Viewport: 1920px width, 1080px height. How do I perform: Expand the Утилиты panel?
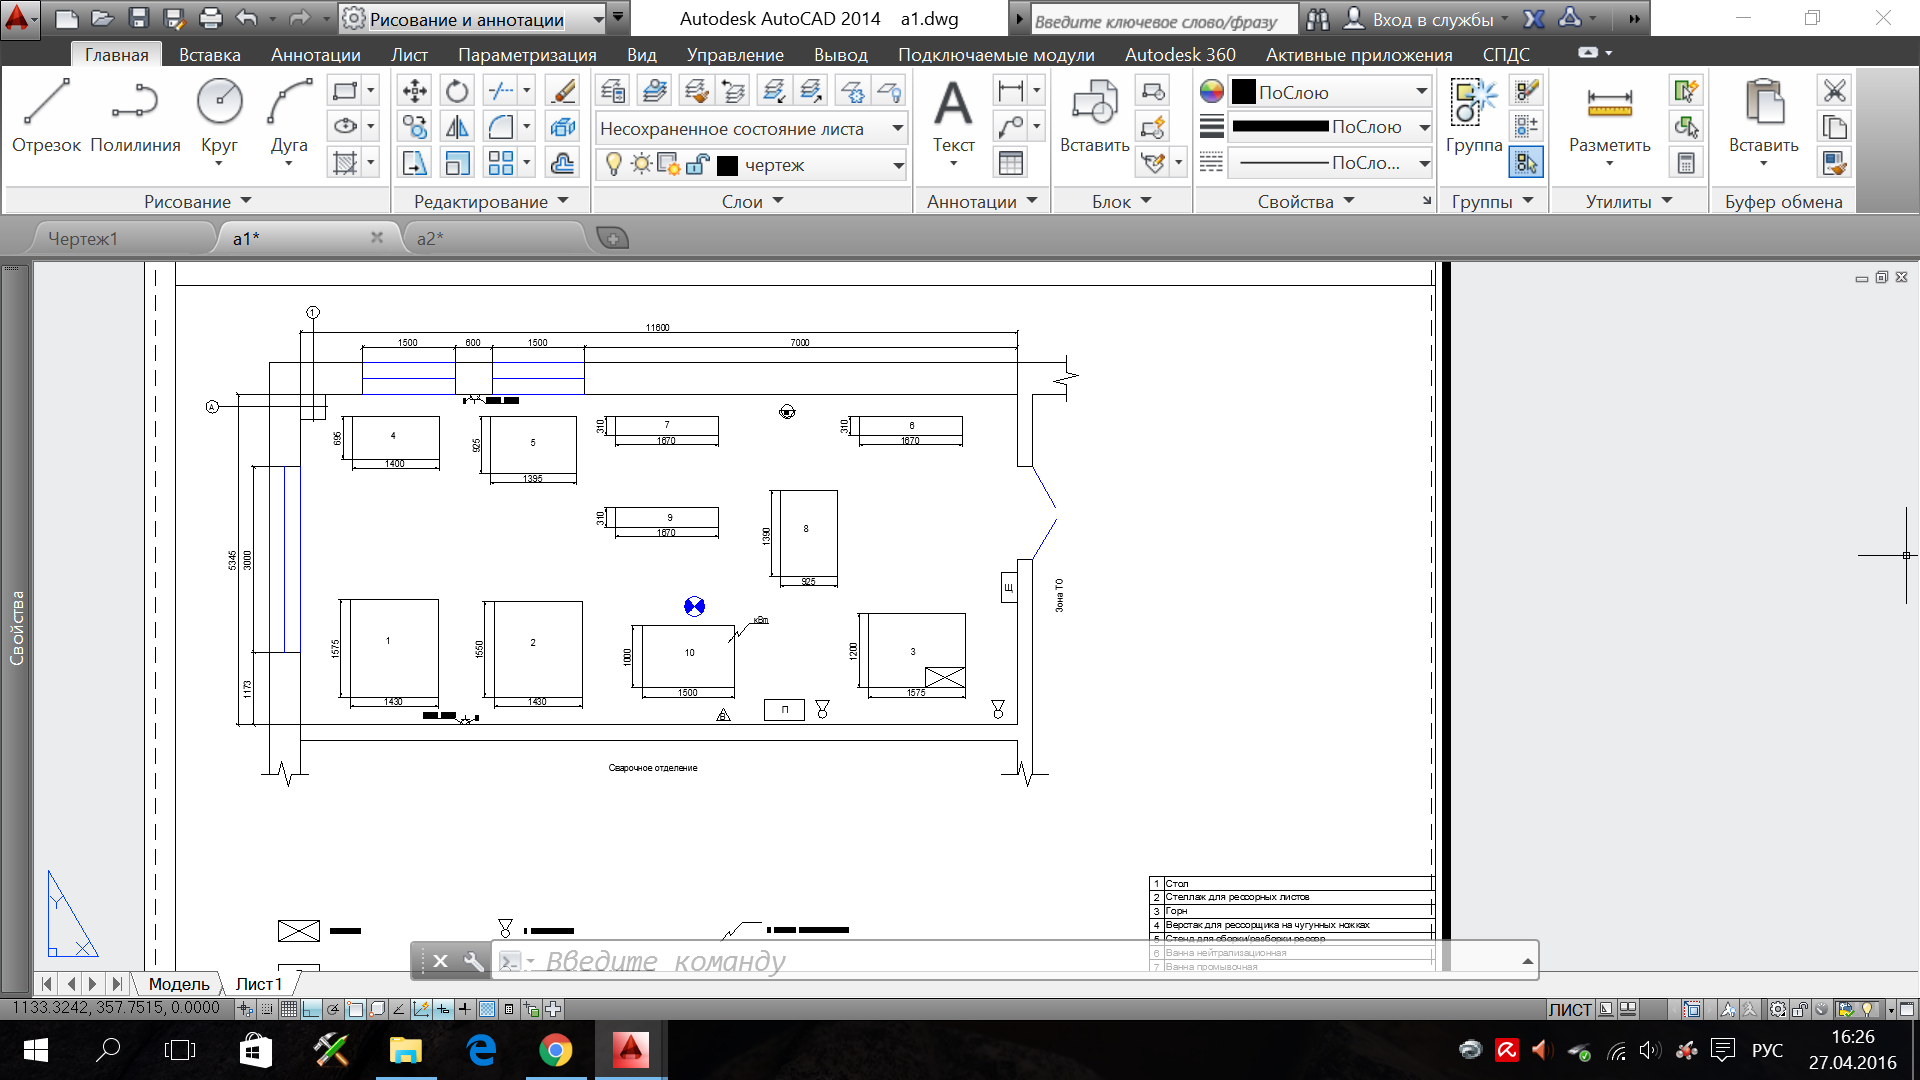pyautogui.click(x=1628, y=201)
